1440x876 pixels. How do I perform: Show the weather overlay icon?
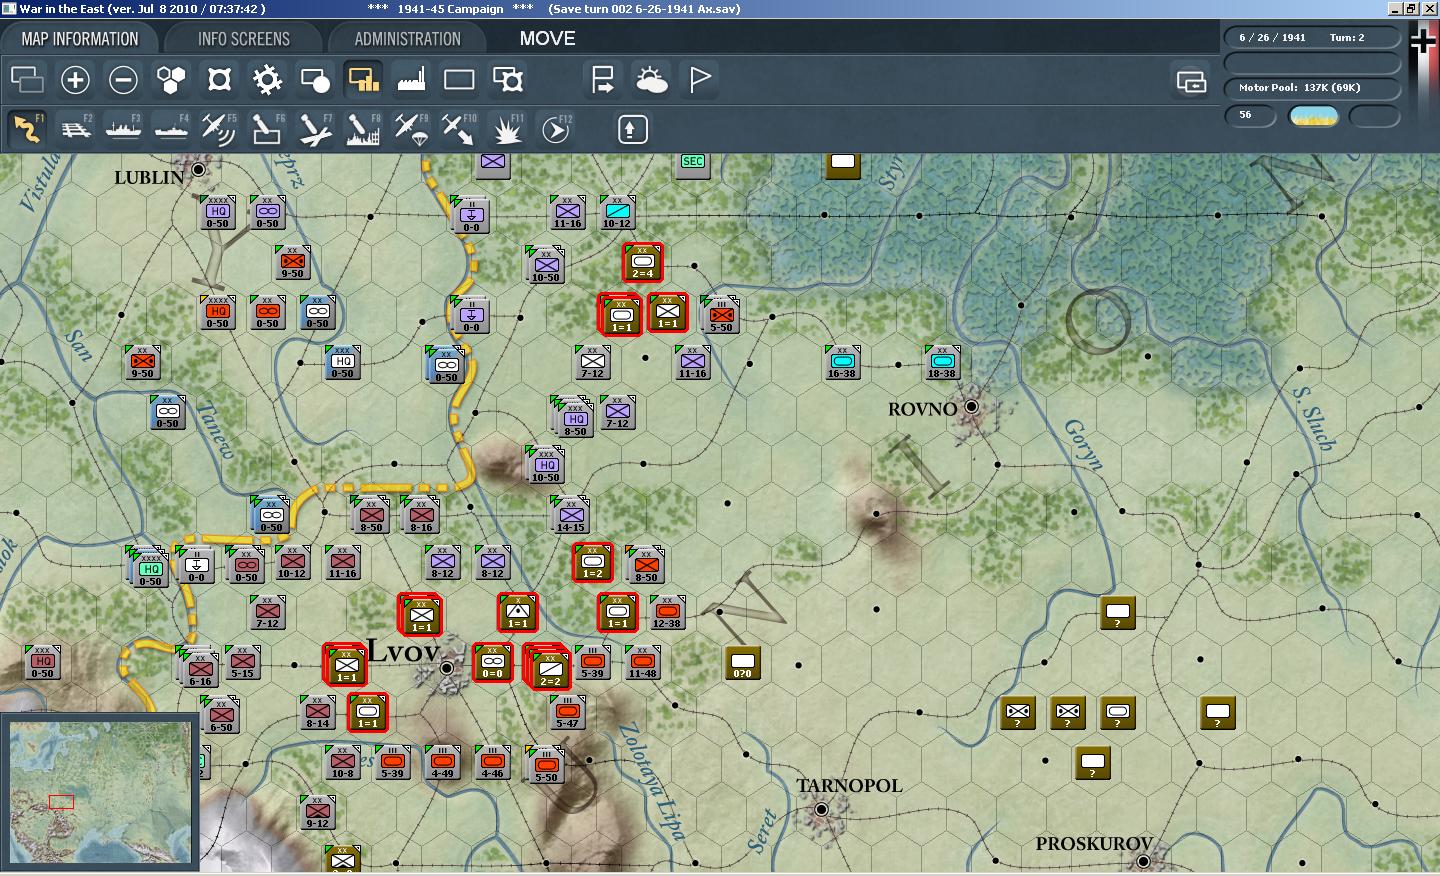click(651, 79)
